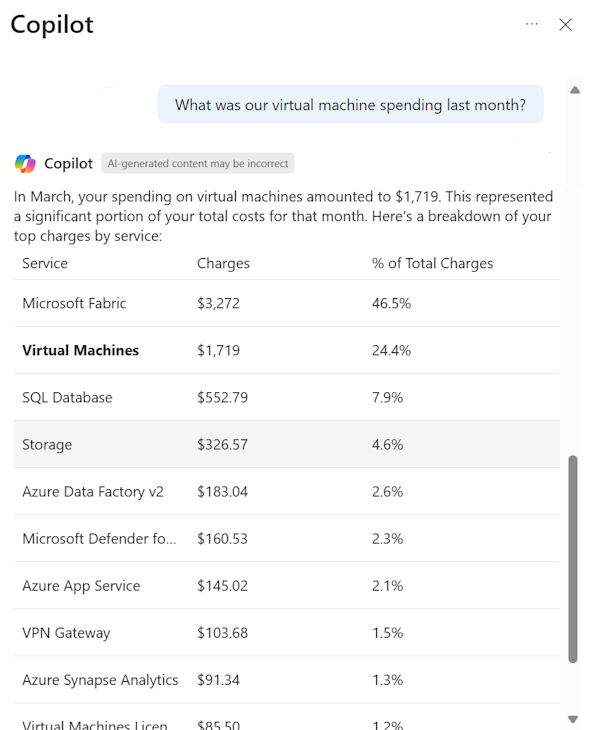The height and width of the screenshot is (730, 600).
Task: Click the Charges column header
Action: [x=223, y=263]
